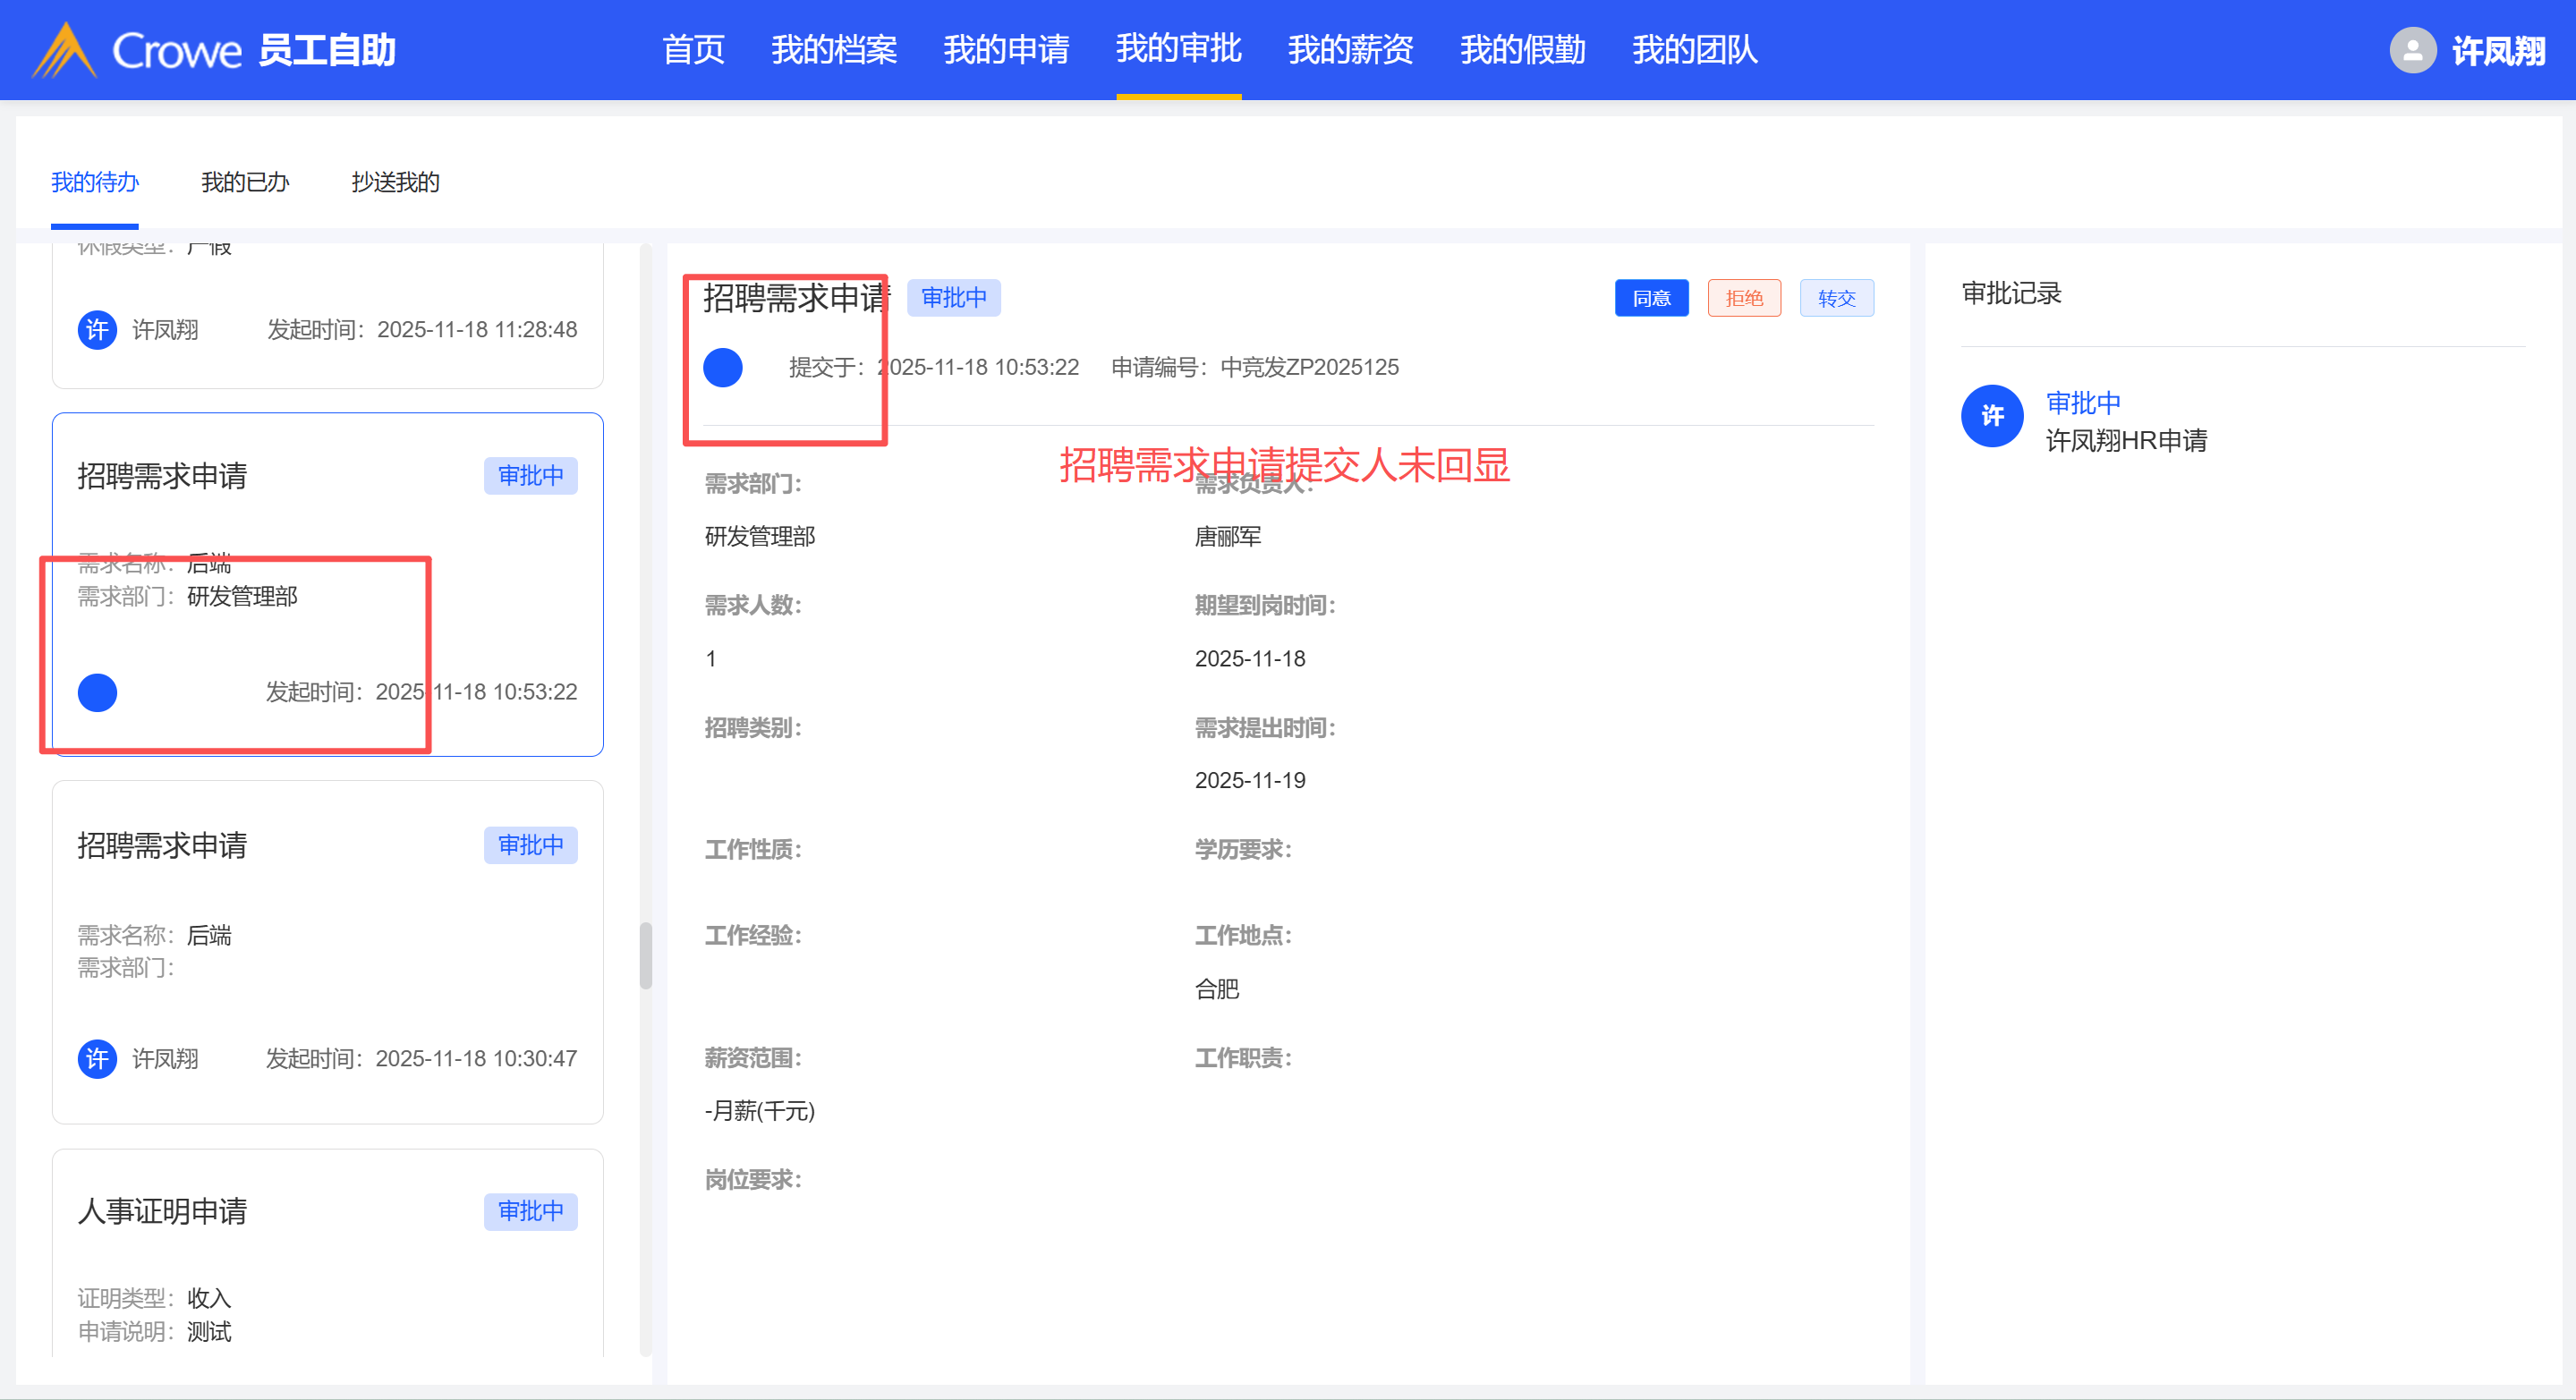This screenshot has width=2576, height=1400.
Task: Open 我的审批 in top navigation
Action: click(1178, 49)
